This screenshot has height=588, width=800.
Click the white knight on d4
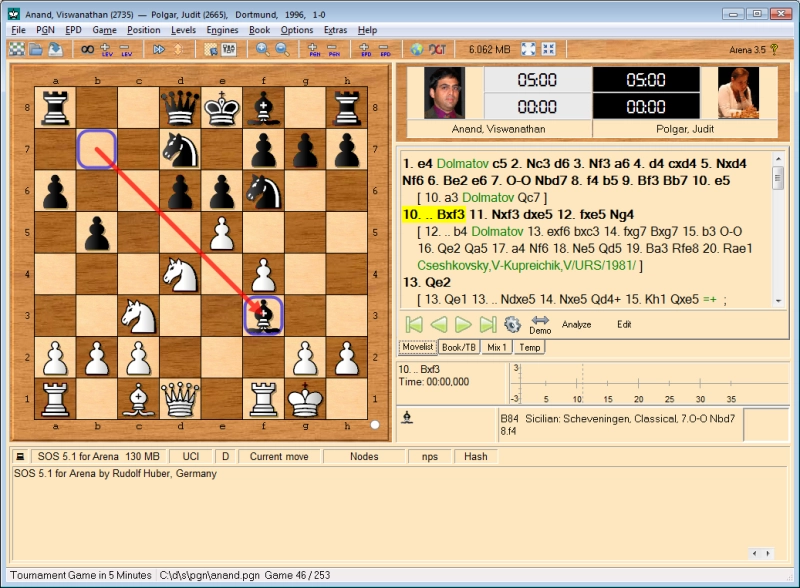tap(180, 274)
